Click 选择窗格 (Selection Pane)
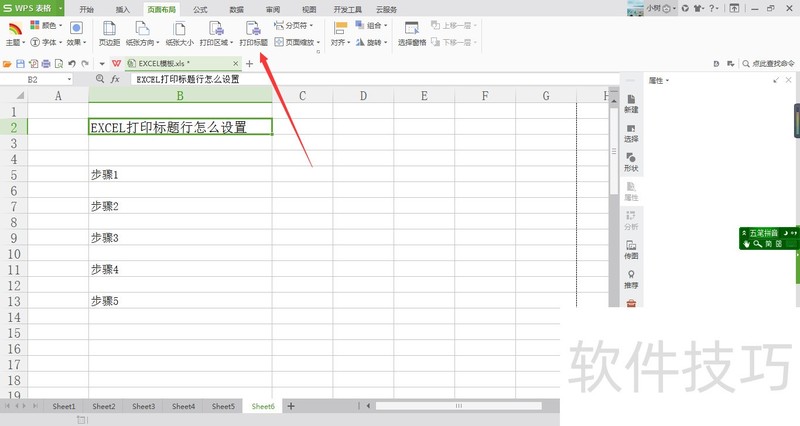Viewport: 800px width, 426px height. point(412,34)
